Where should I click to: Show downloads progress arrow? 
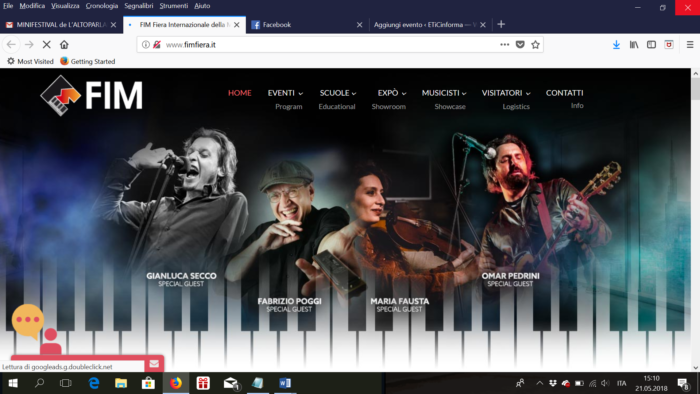(616, 45)
